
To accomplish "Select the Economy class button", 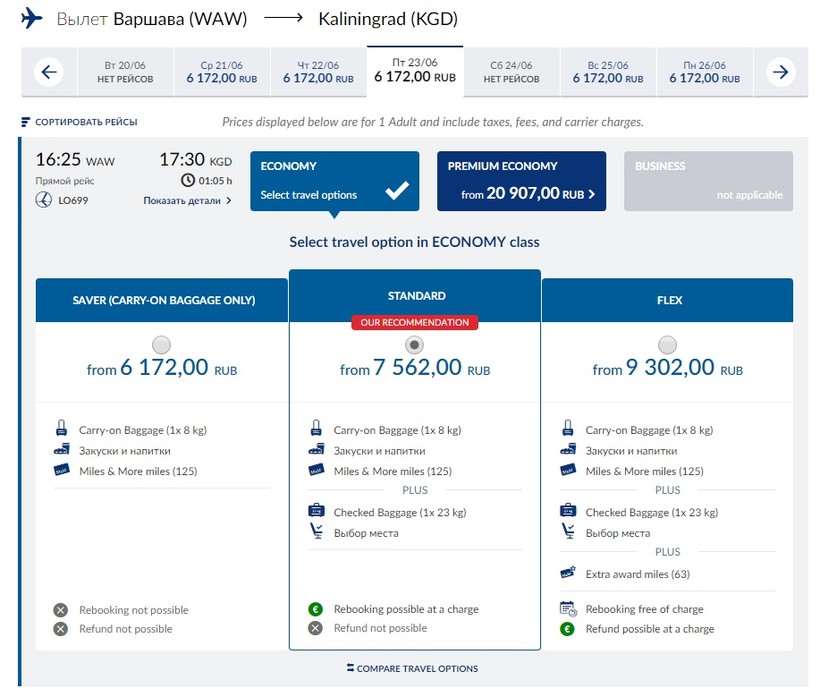I will 334,181.
